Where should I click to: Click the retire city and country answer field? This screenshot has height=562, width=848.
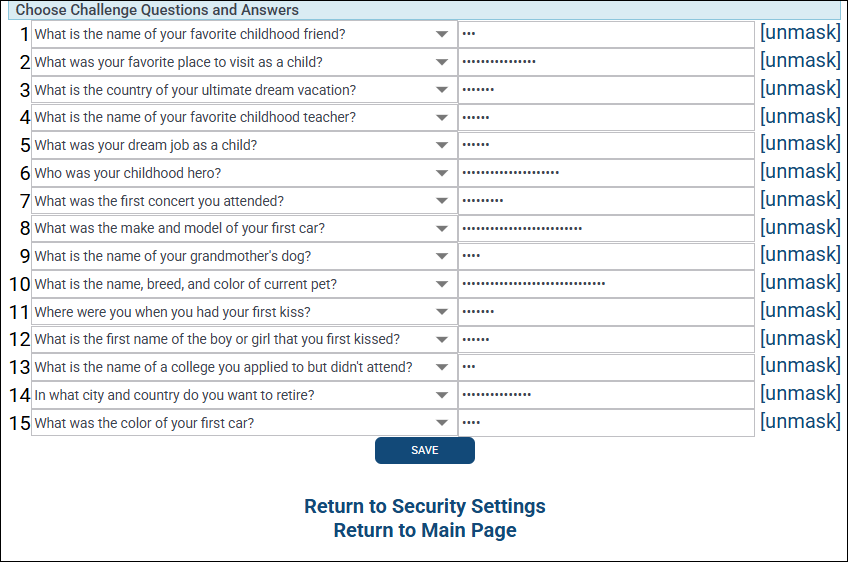click(x=606, y=395)
